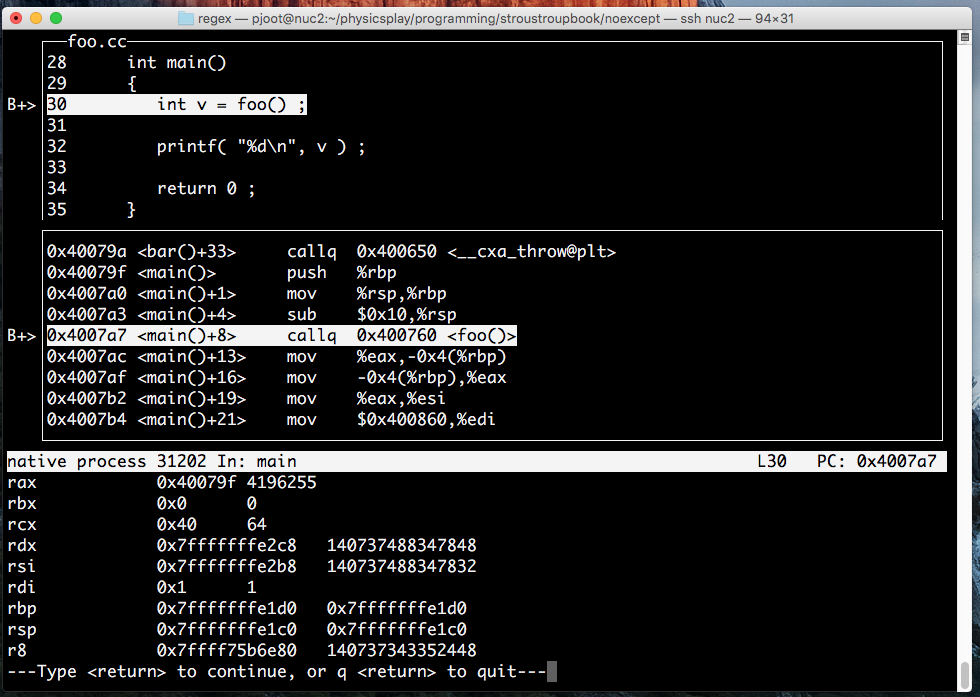Viewport: 980px width, 697px height.
Task: Click 'return 0 ;' on line 34
Action: (206, 189)
